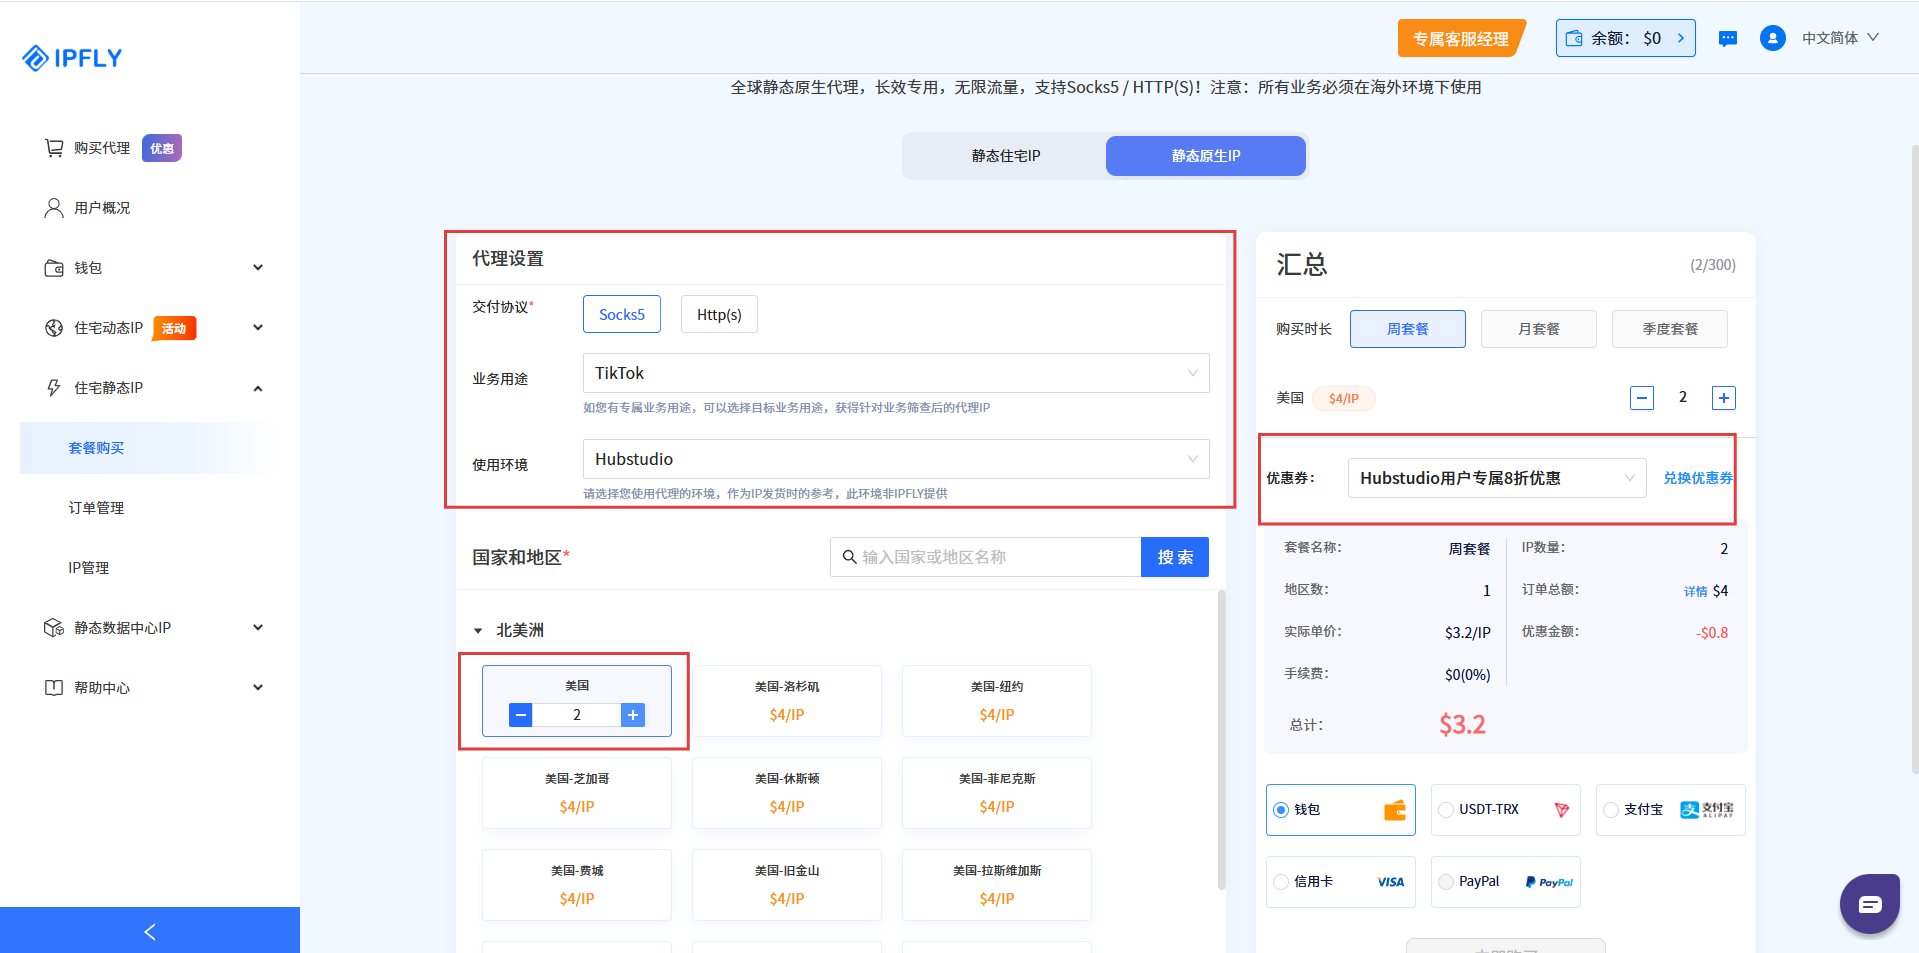Choose Socks5 delivery protocol
Screen dimensions: 1919x953
coord(622,314)
